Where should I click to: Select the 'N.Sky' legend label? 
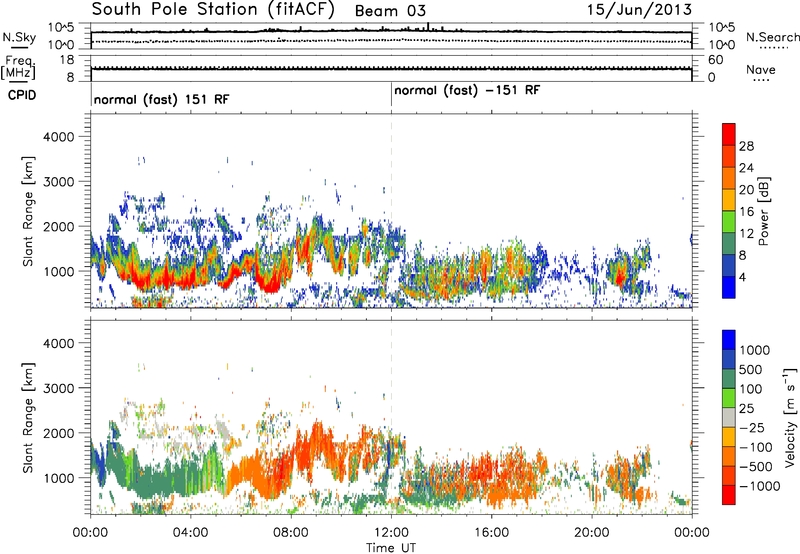(x=19, y=37)
